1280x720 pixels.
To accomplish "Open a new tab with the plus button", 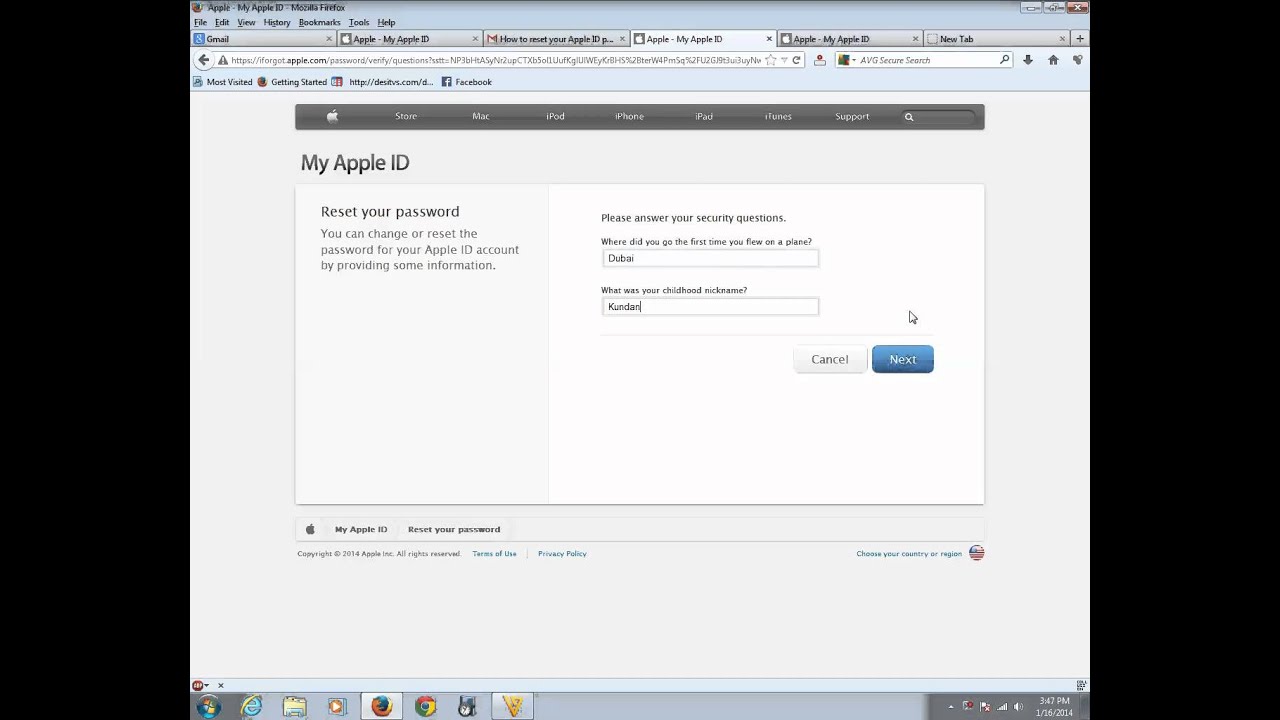I will (1079, 39).
